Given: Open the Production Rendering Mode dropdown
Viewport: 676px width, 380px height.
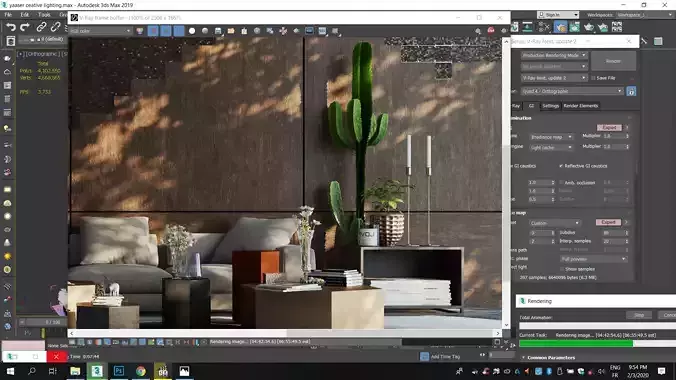Looking at the screenshot, I should click(554, 55).
